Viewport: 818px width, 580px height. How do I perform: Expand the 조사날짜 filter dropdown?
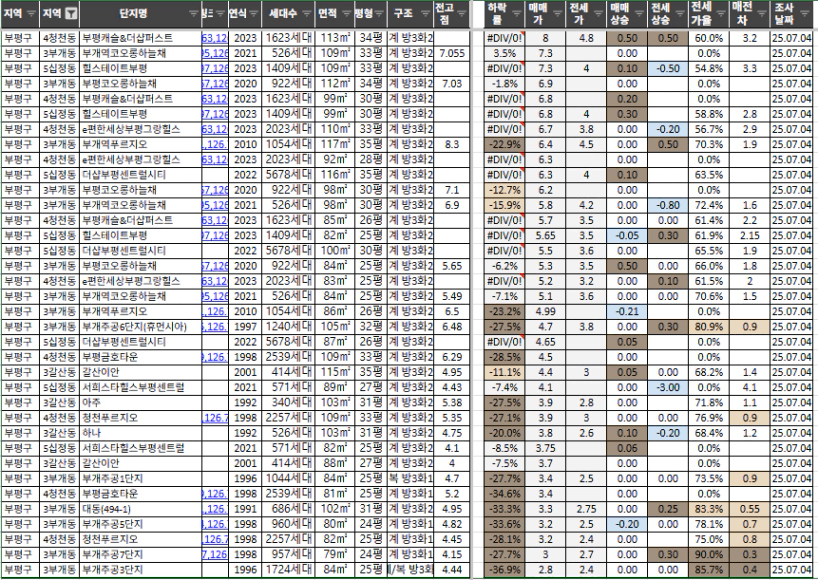806,14
